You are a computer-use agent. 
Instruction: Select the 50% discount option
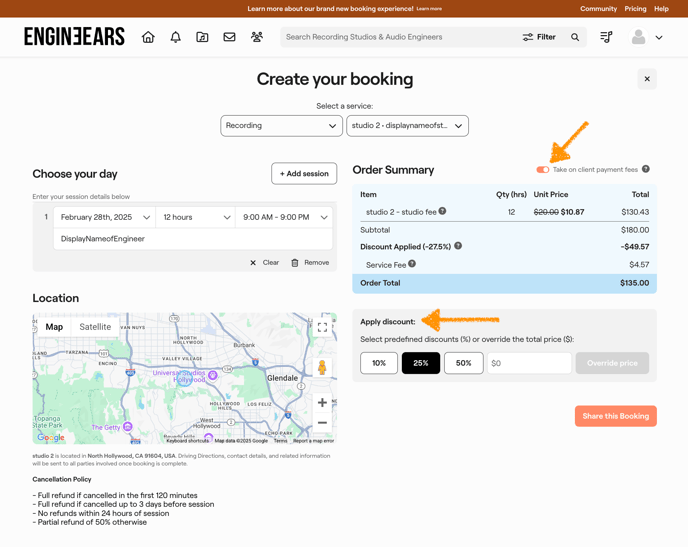463,363
